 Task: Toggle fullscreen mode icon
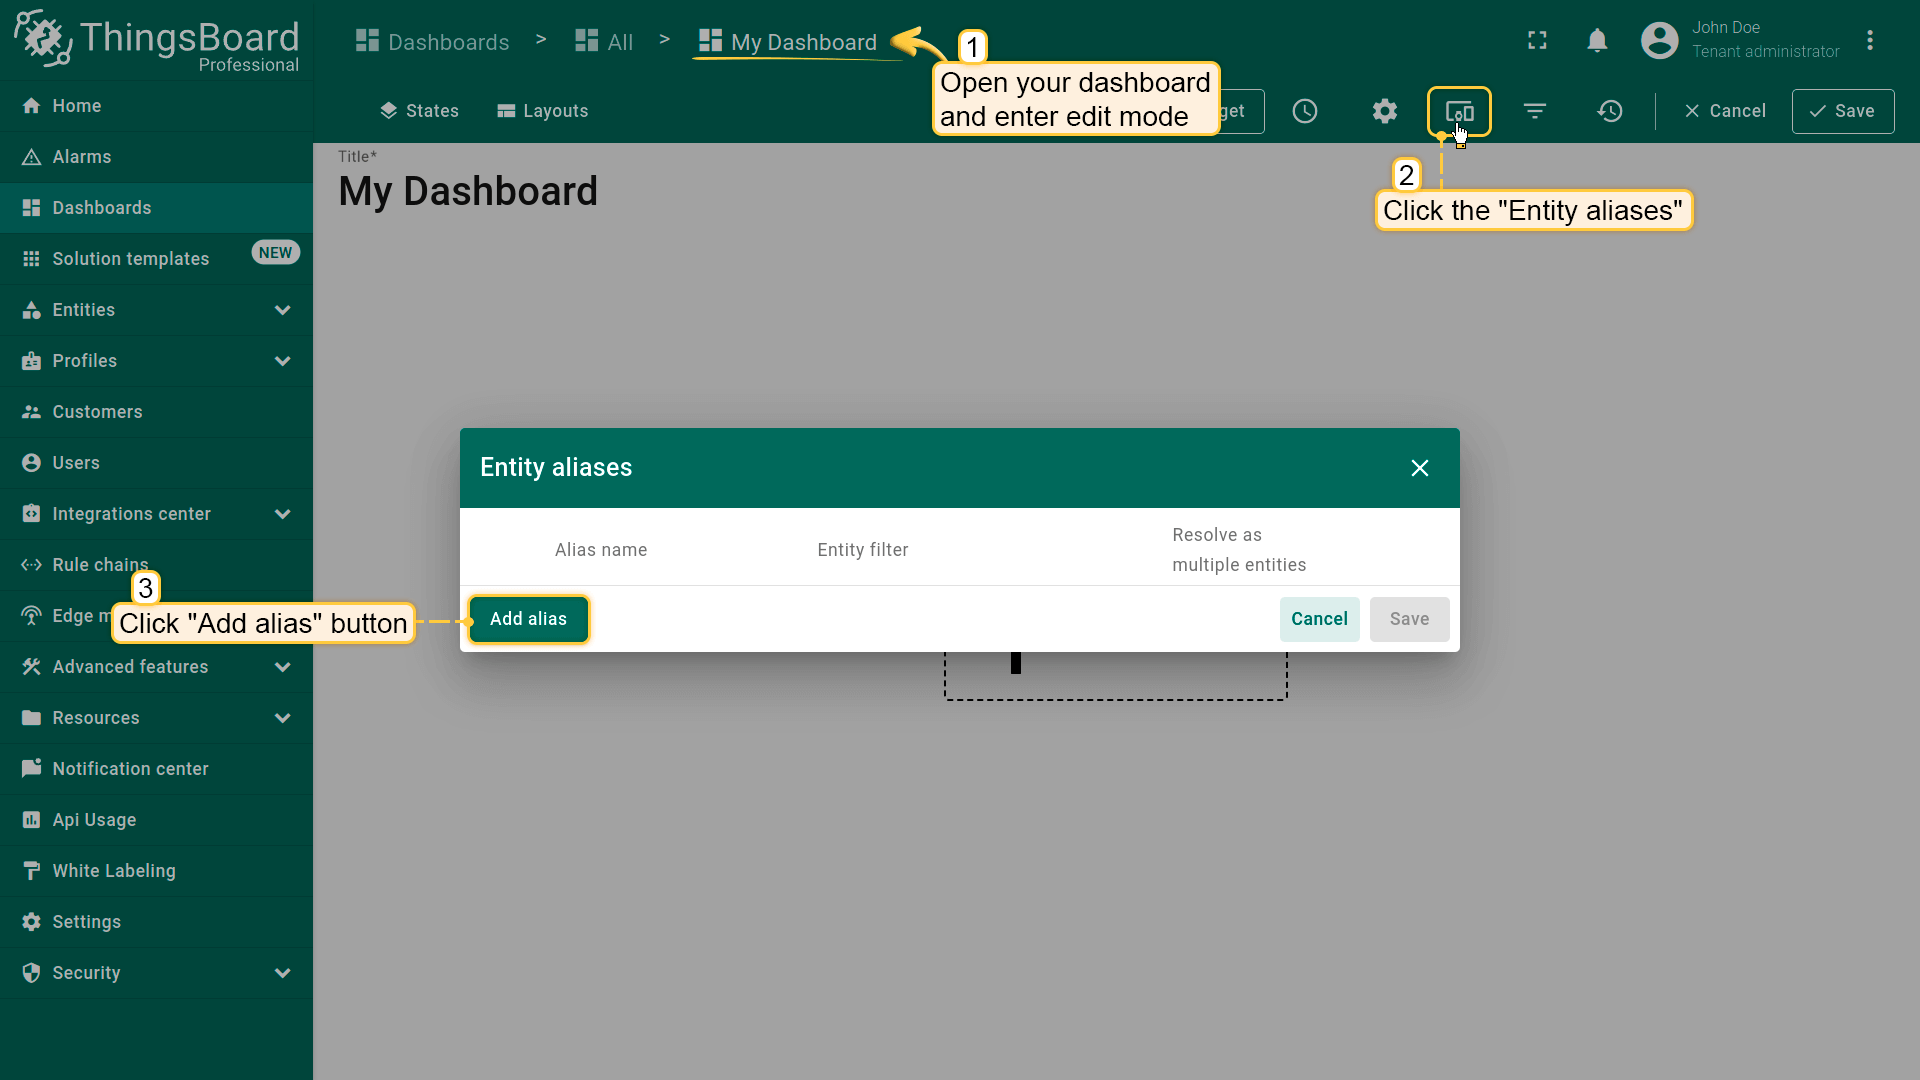point(1537,40)
